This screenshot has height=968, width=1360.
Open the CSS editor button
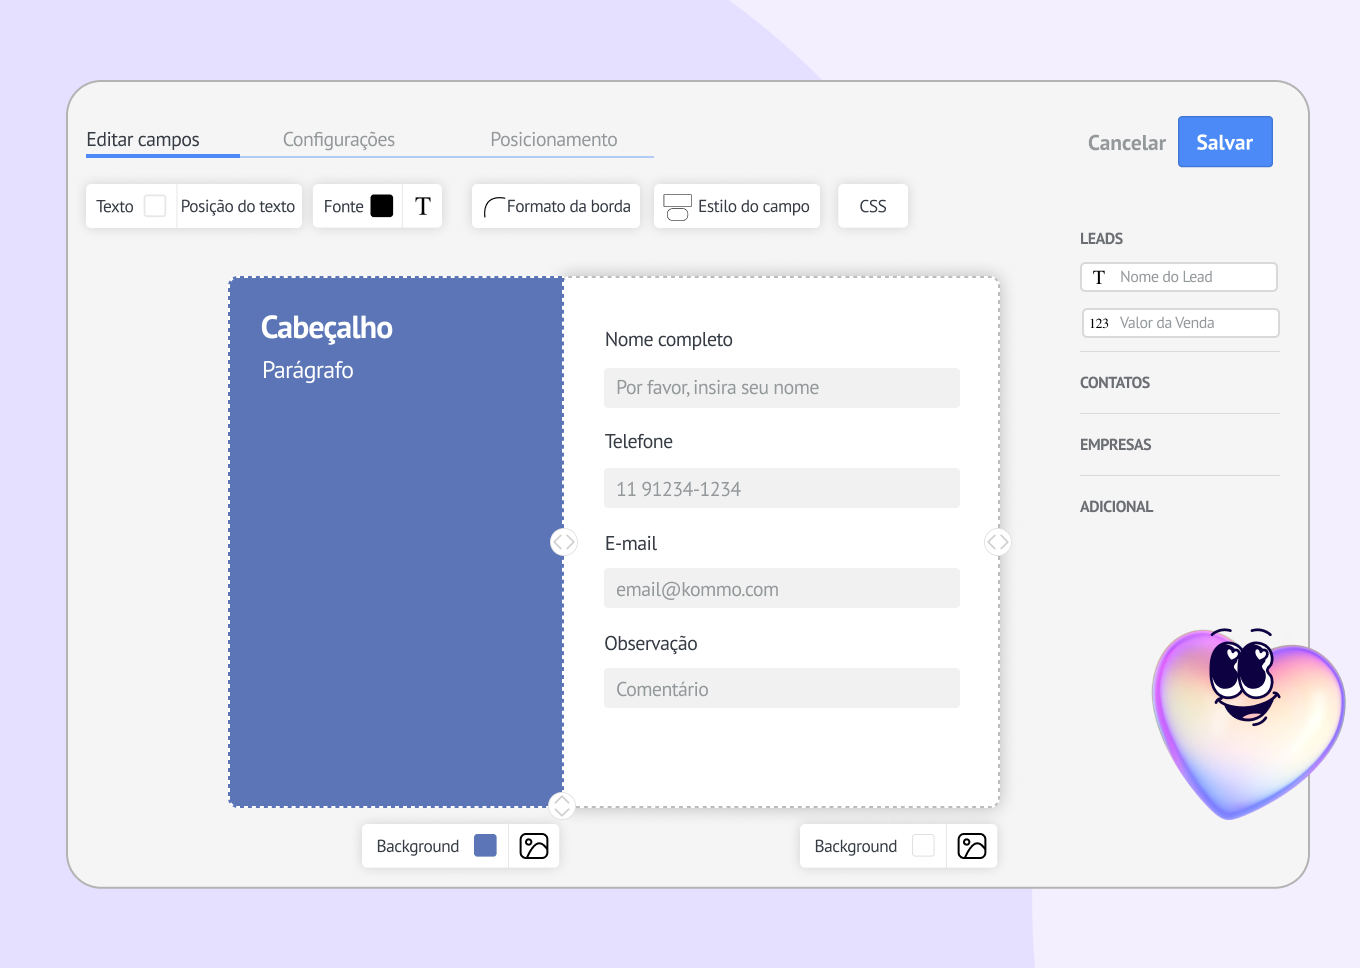coord(873,206)
